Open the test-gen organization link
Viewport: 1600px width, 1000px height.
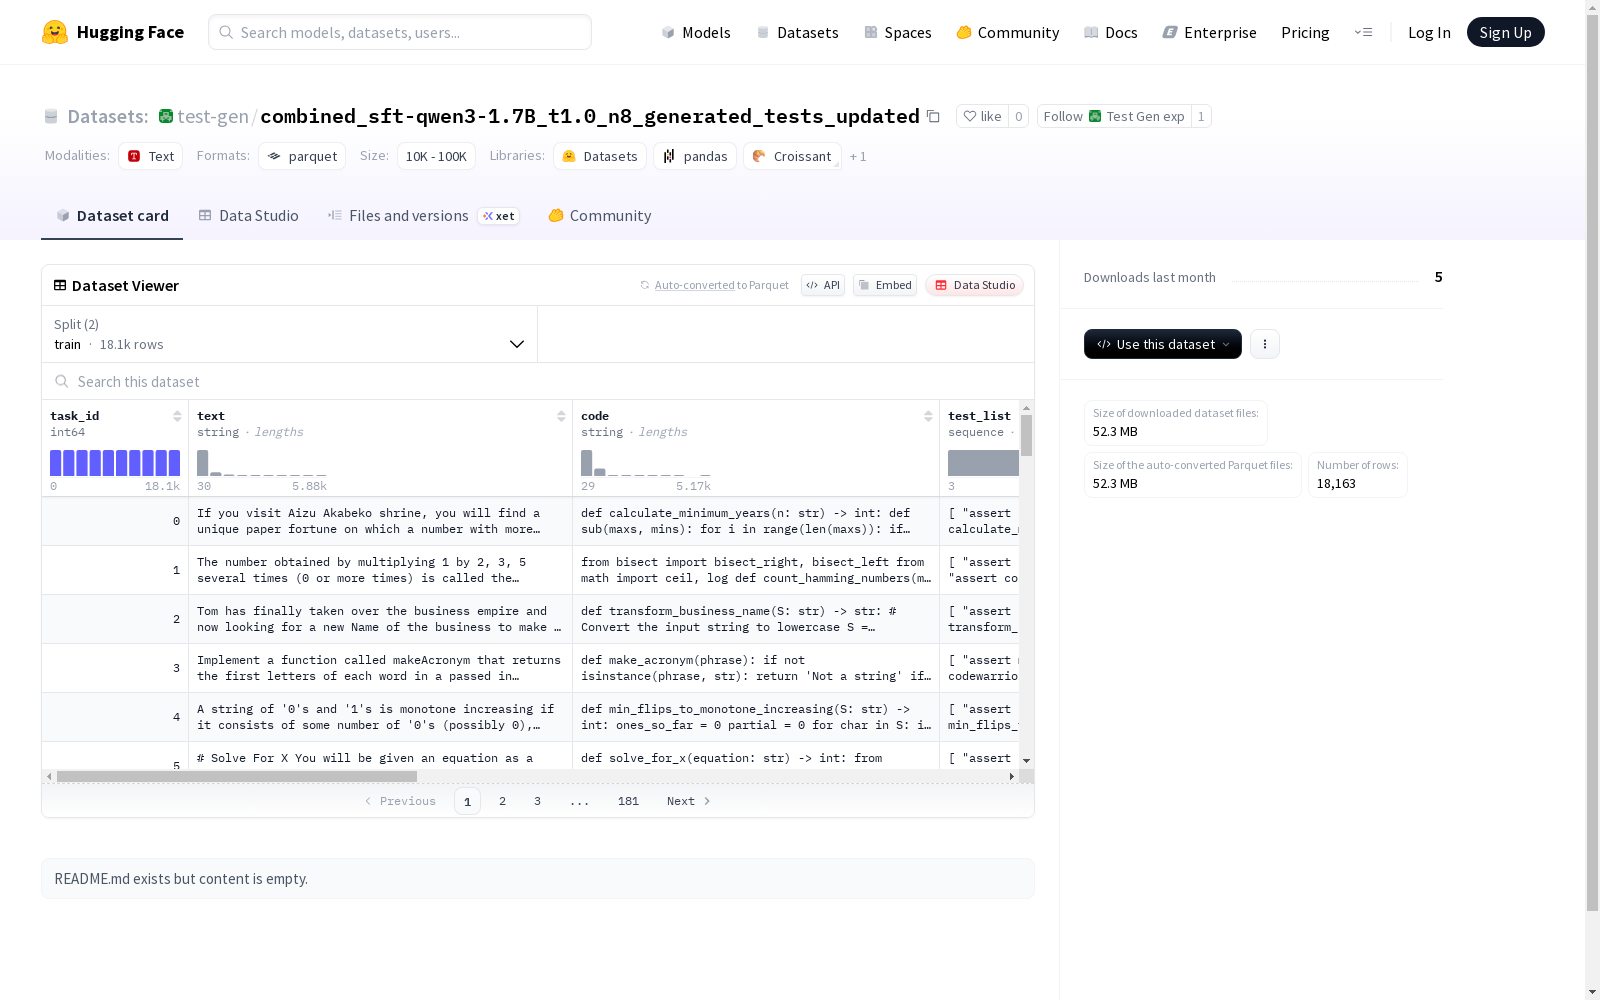212,116
